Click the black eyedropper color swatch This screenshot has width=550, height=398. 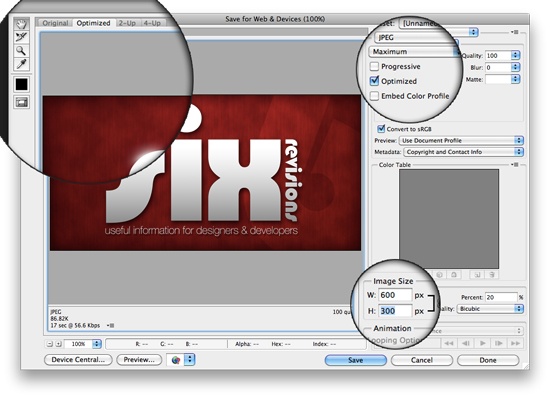click(21, 84)
